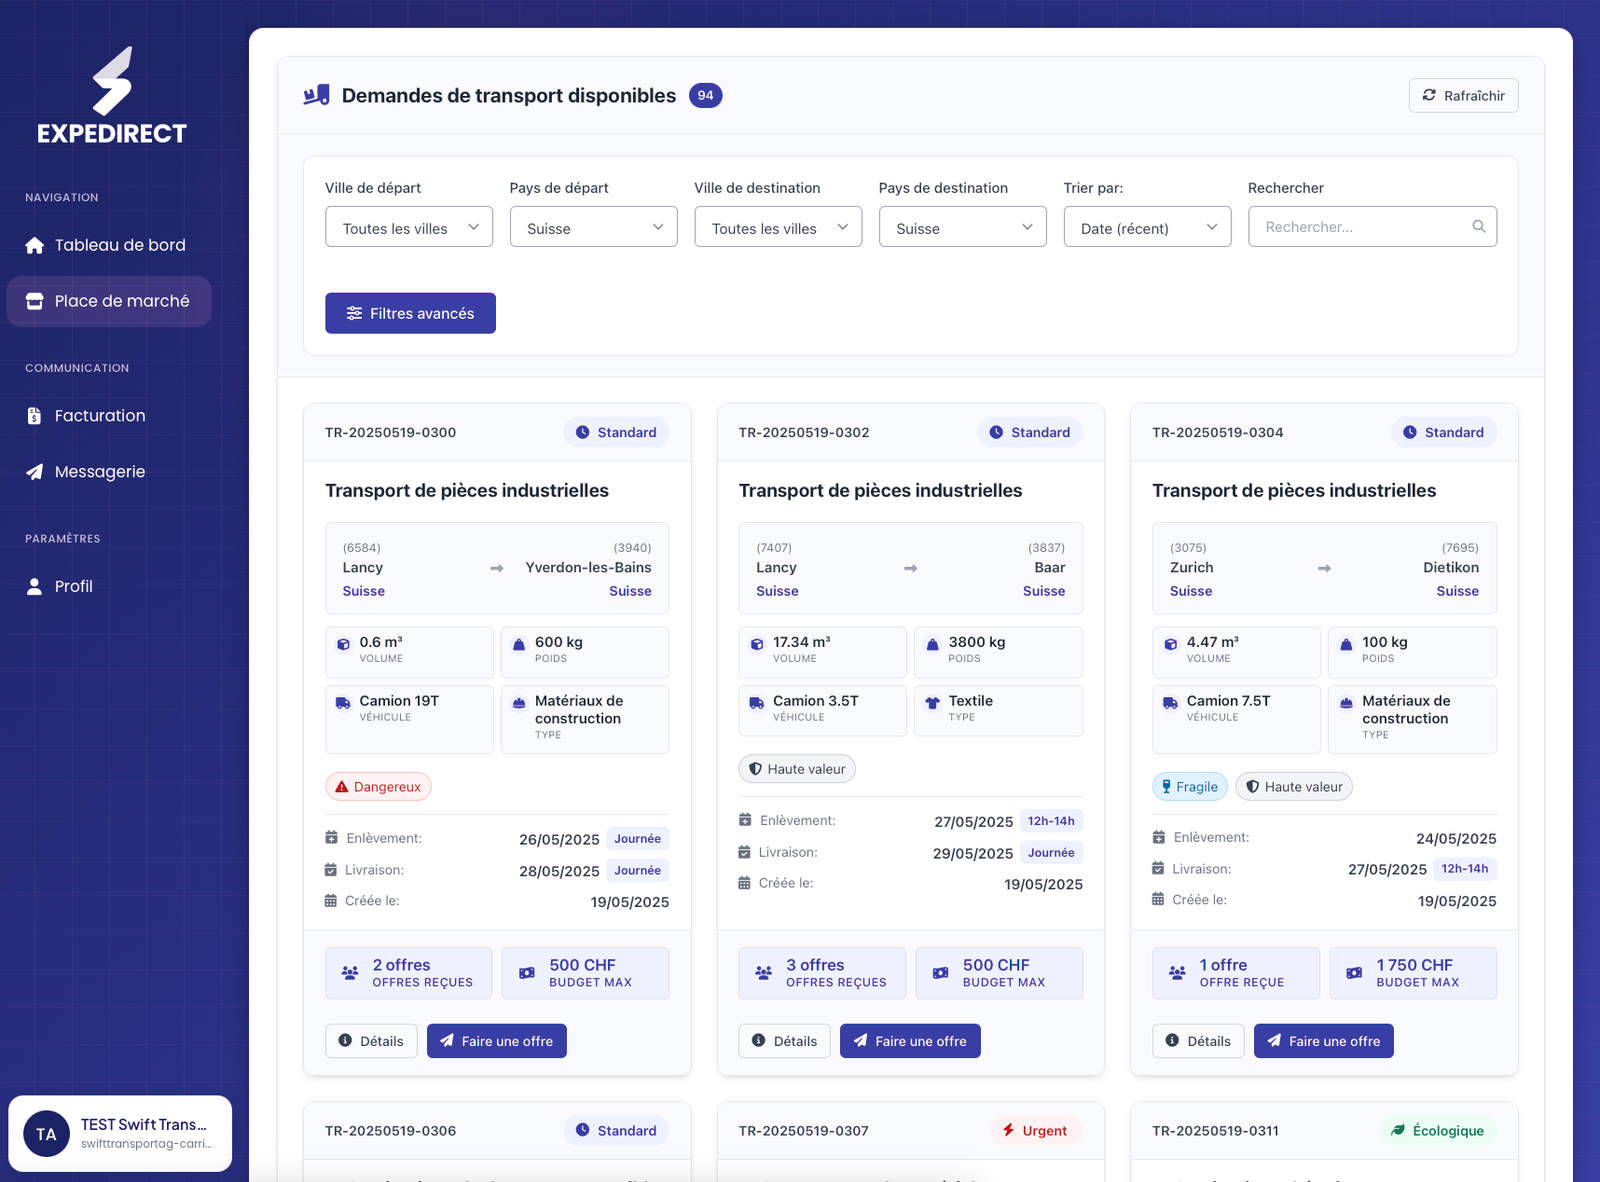Click the banknote icon beside 1 750 CHF
The height and width of the screenshot is (1182, 1600).
[1354, 973]
